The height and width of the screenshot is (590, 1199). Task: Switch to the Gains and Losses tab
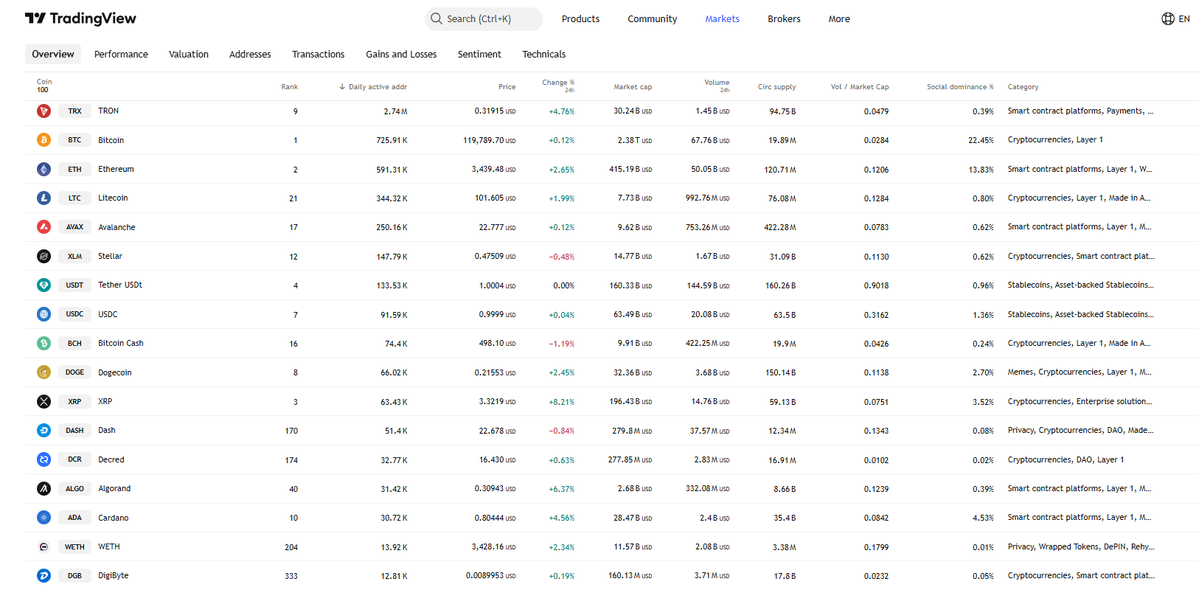click(x=401, y=54)
